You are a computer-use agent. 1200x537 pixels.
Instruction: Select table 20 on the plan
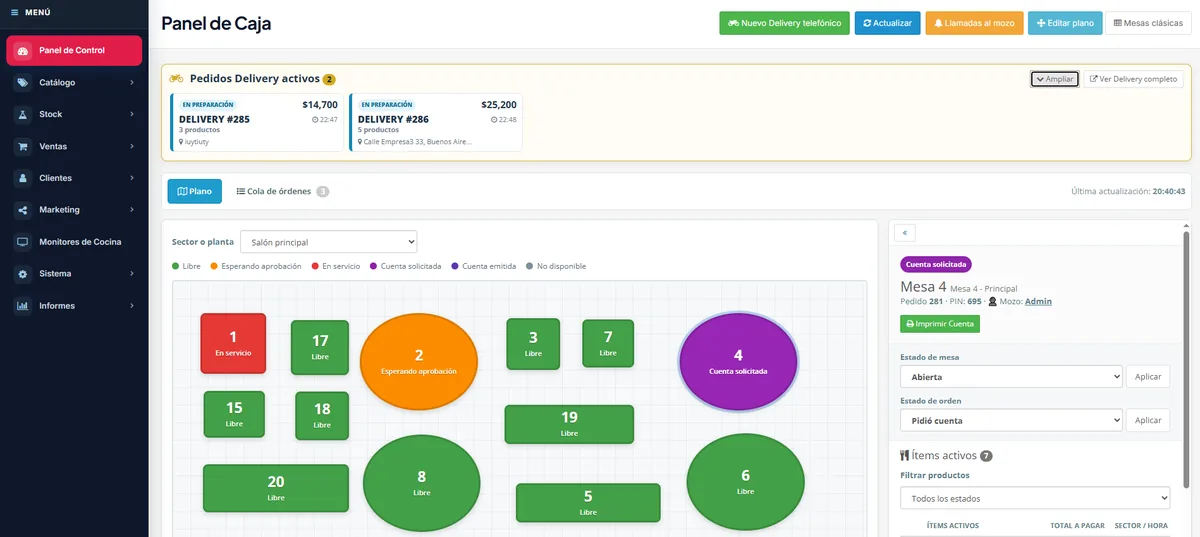click(x=276, y=488)
